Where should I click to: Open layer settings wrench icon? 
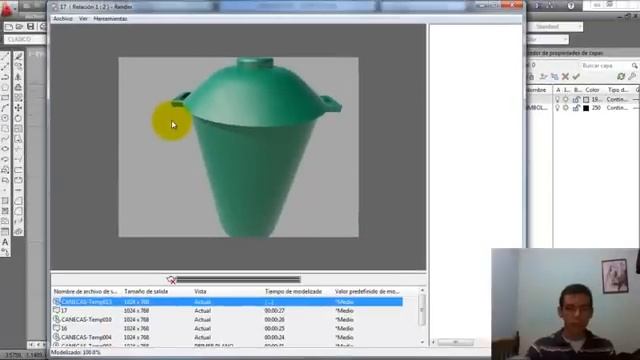click(632, 76)
